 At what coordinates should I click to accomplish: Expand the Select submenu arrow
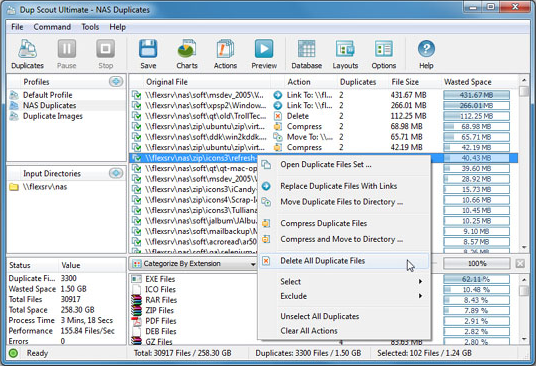pyautogui.click(x=420, y=282)
